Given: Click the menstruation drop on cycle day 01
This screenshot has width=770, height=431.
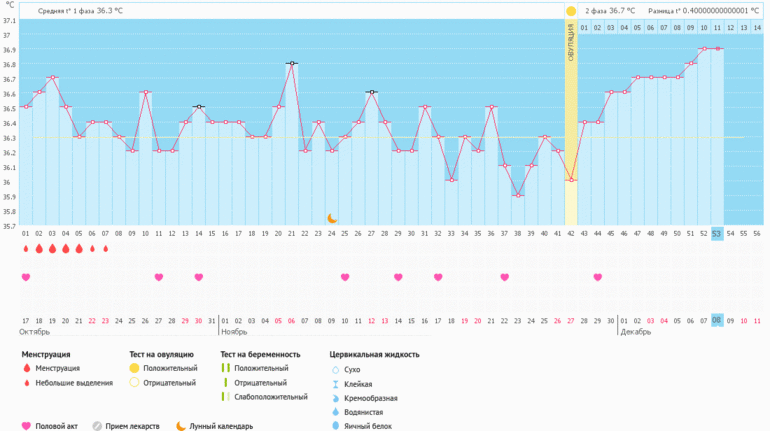Looking at the screenshot, I should (26, 249).
